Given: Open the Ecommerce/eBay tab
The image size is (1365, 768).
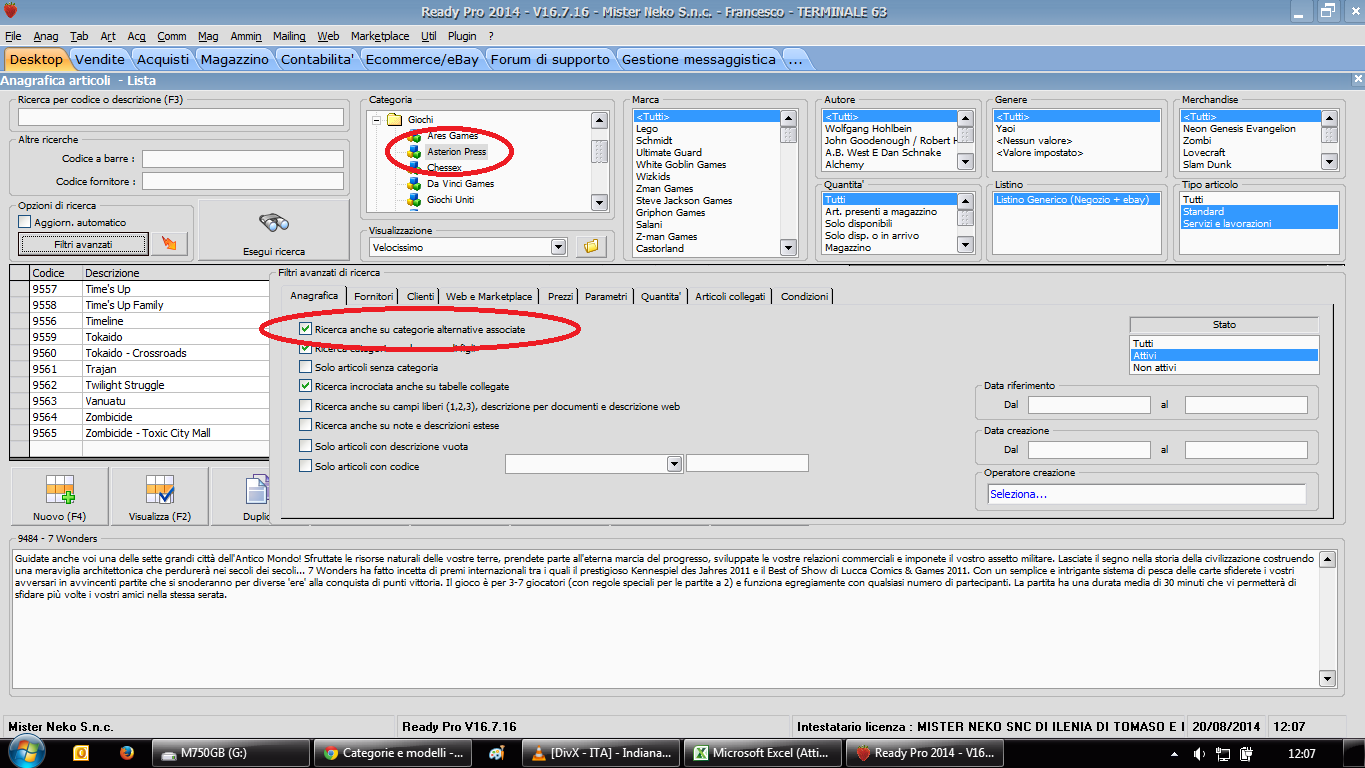Looking at the screenshot, I should pyautogui.click(x=423, y=60).
